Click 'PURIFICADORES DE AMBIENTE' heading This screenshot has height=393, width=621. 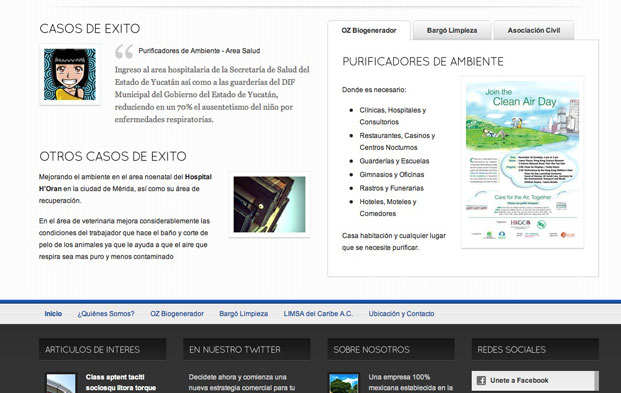(423, 61)
